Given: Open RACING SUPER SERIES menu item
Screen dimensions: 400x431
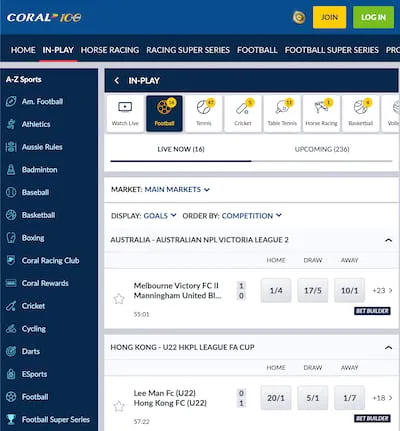Looking at the screenshot, I should [x=188, y=50].
